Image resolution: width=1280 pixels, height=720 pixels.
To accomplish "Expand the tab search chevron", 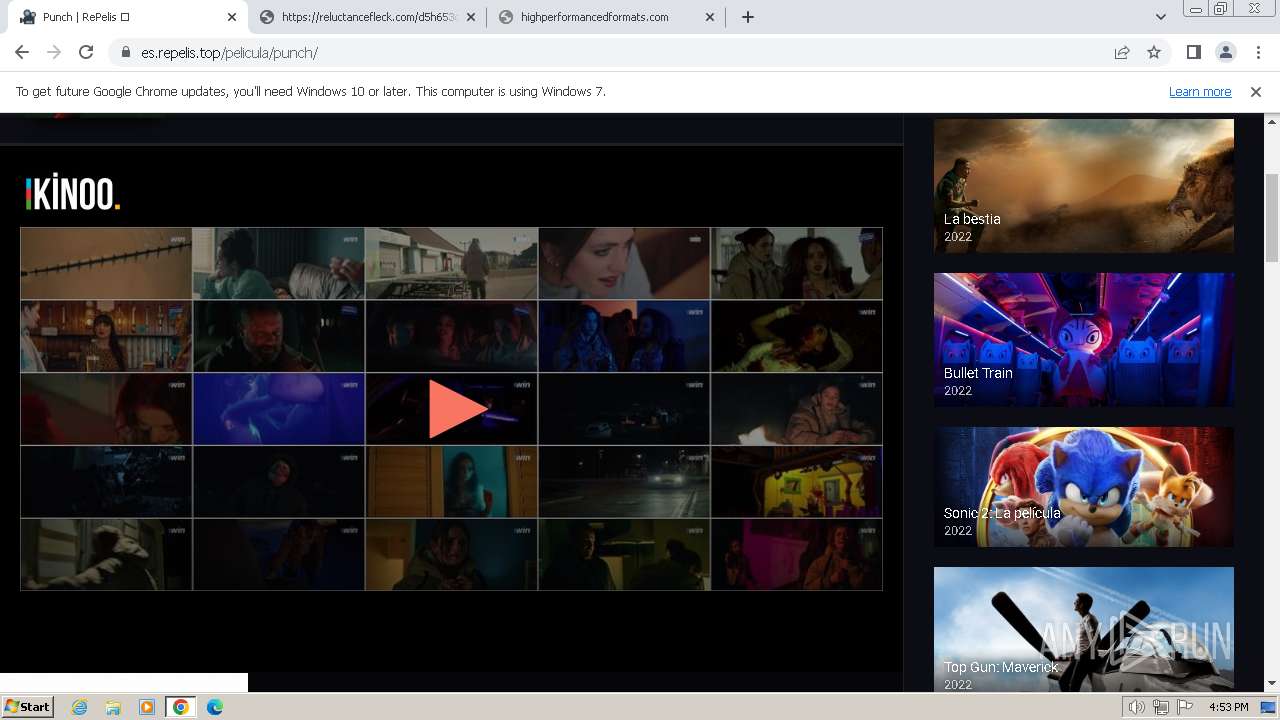I will coord(1161,17).
